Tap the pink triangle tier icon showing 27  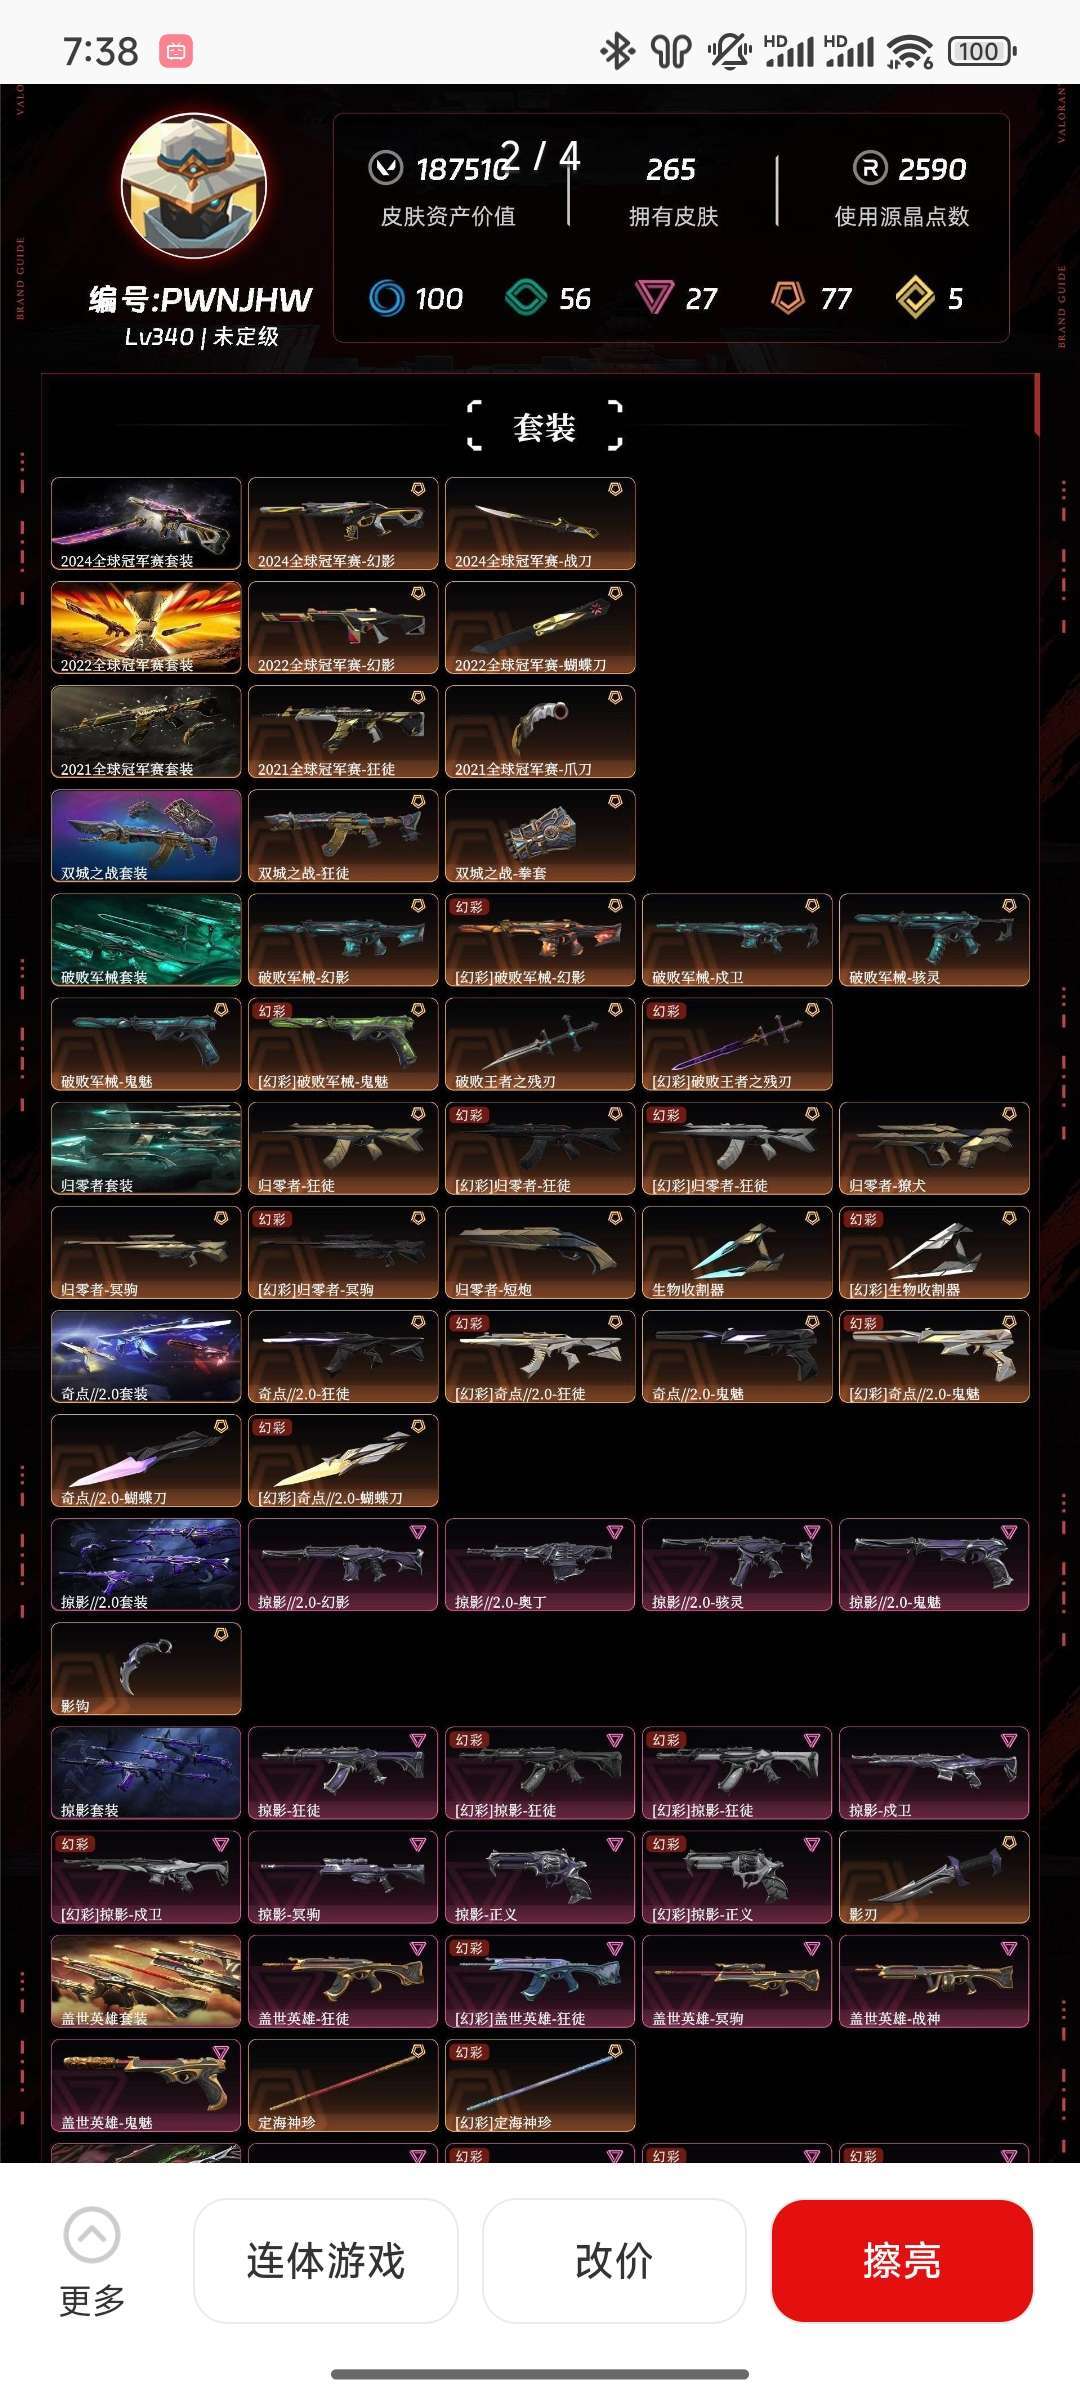point(654,298)
